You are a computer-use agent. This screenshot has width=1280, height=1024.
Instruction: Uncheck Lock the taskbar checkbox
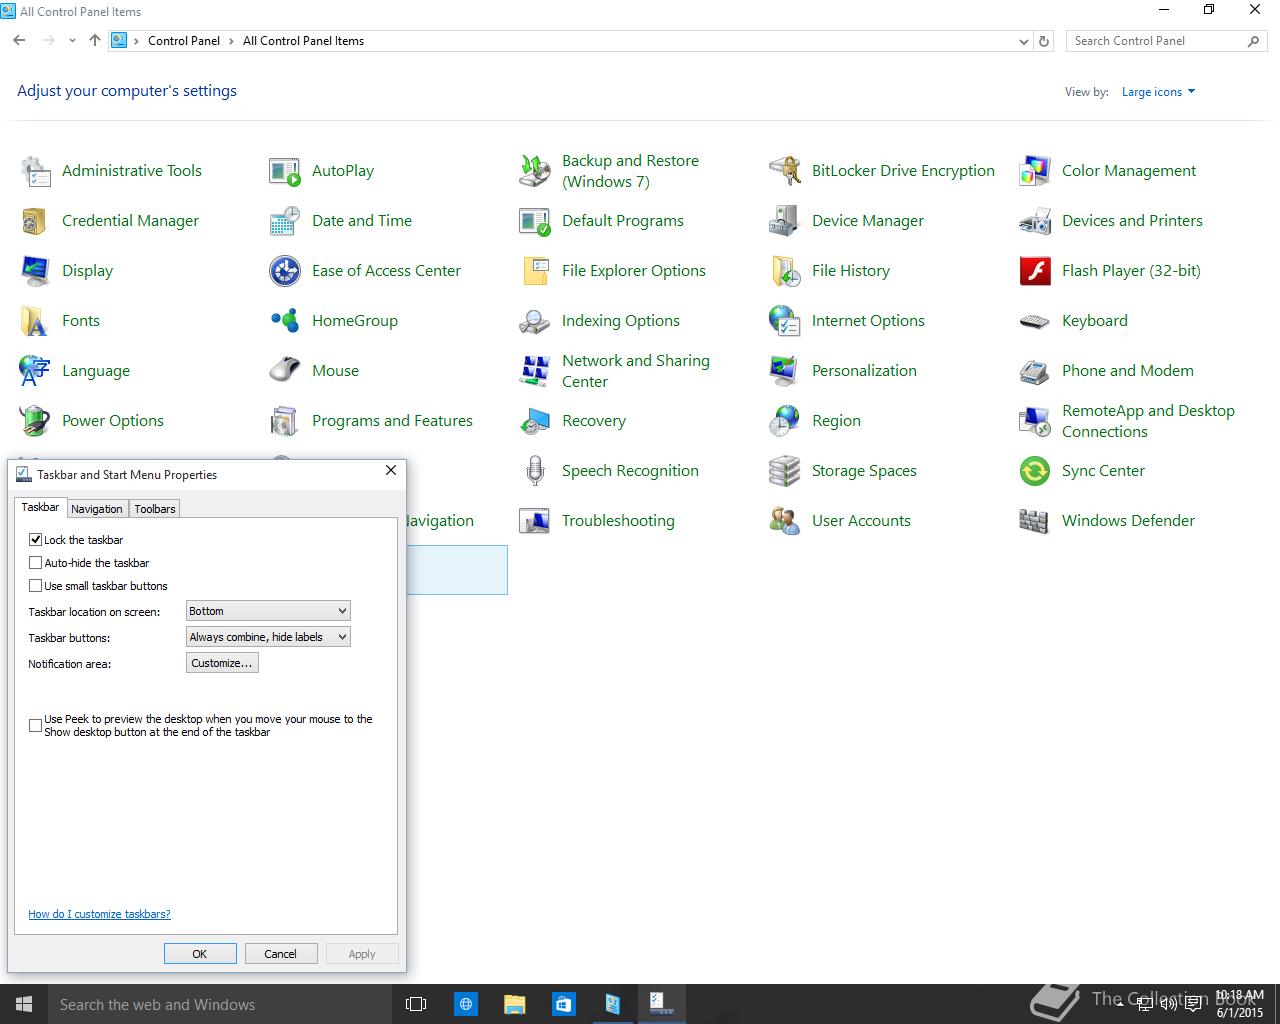click(x=36, y=539)
